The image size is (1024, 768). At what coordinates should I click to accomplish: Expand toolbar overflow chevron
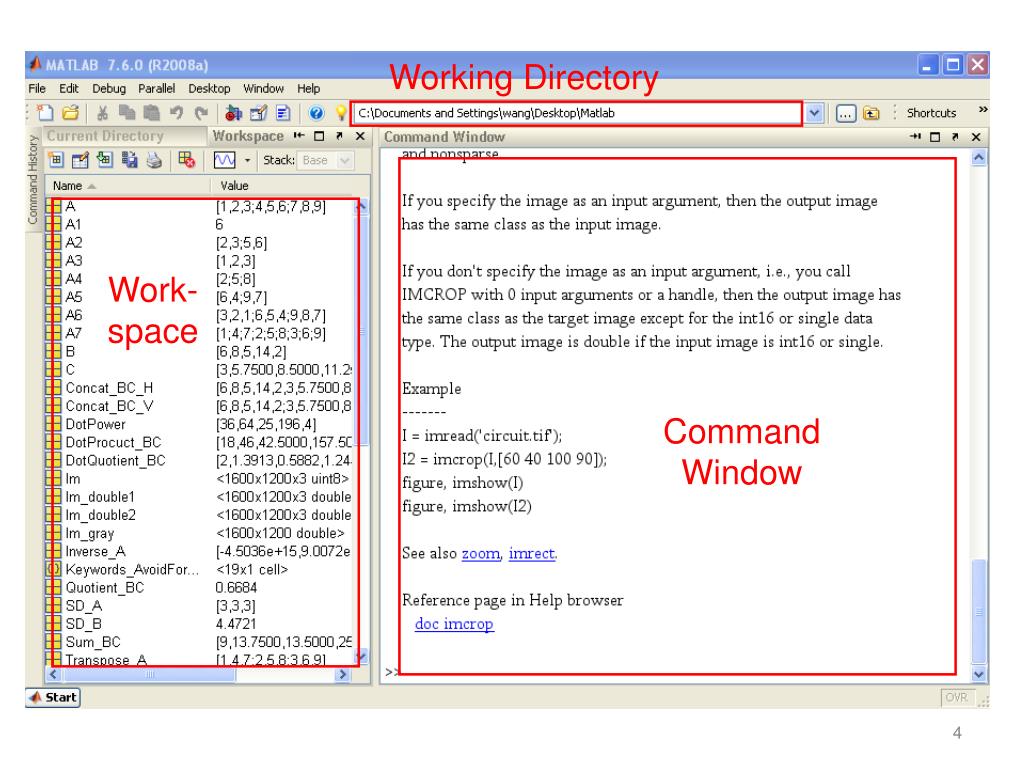click(982, 110)
